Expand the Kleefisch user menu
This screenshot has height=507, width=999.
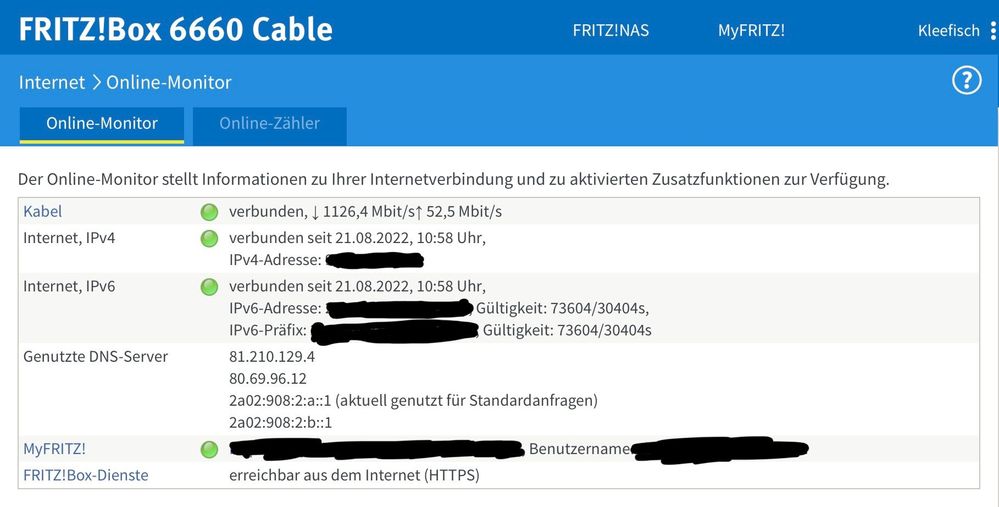[948, 30]
